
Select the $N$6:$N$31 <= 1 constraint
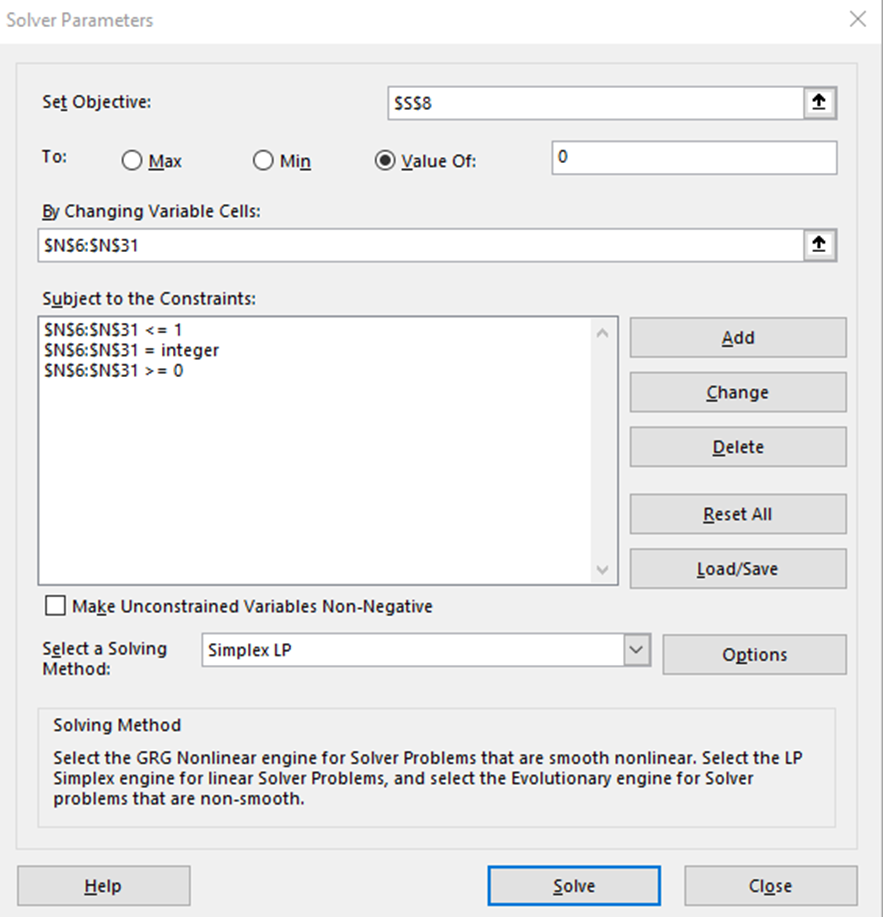click(116, 329)
